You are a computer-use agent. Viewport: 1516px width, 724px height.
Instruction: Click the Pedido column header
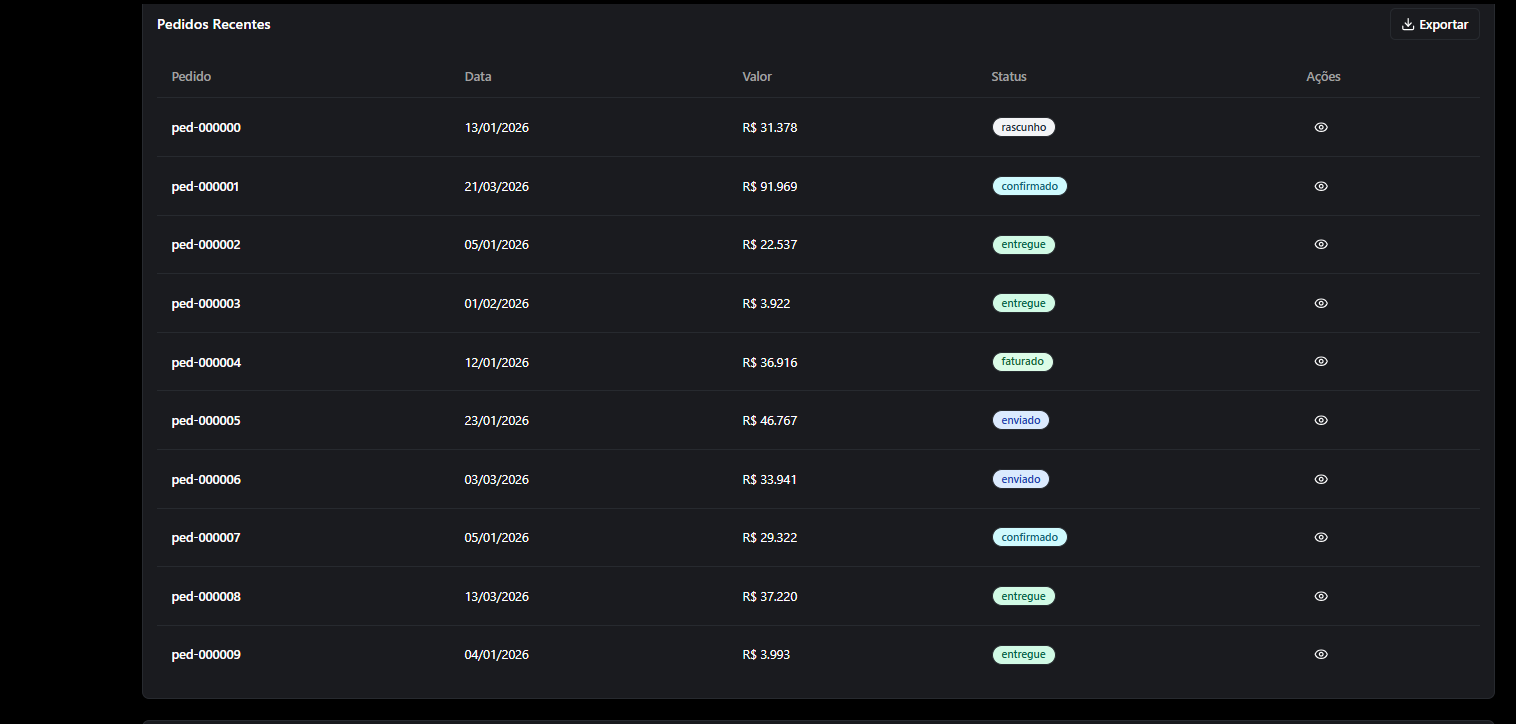coord(191,77)
